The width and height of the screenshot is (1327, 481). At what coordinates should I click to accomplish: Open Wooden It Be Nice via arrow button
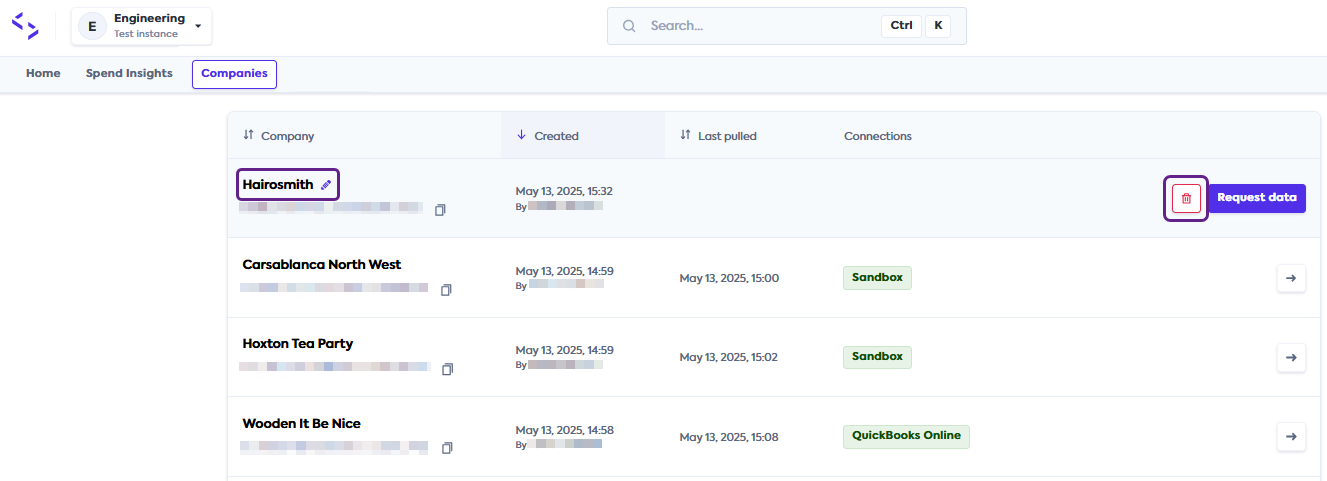click(1291, 436)
